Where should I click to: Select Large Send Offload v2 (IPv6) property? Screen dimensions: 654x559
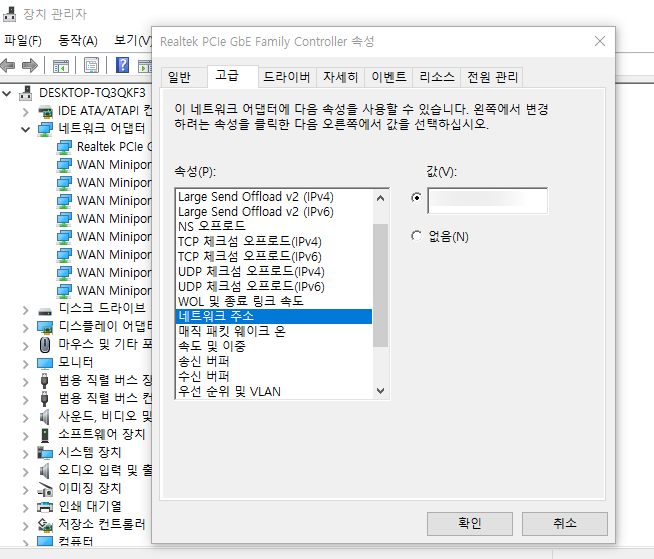tap(274, 212)
